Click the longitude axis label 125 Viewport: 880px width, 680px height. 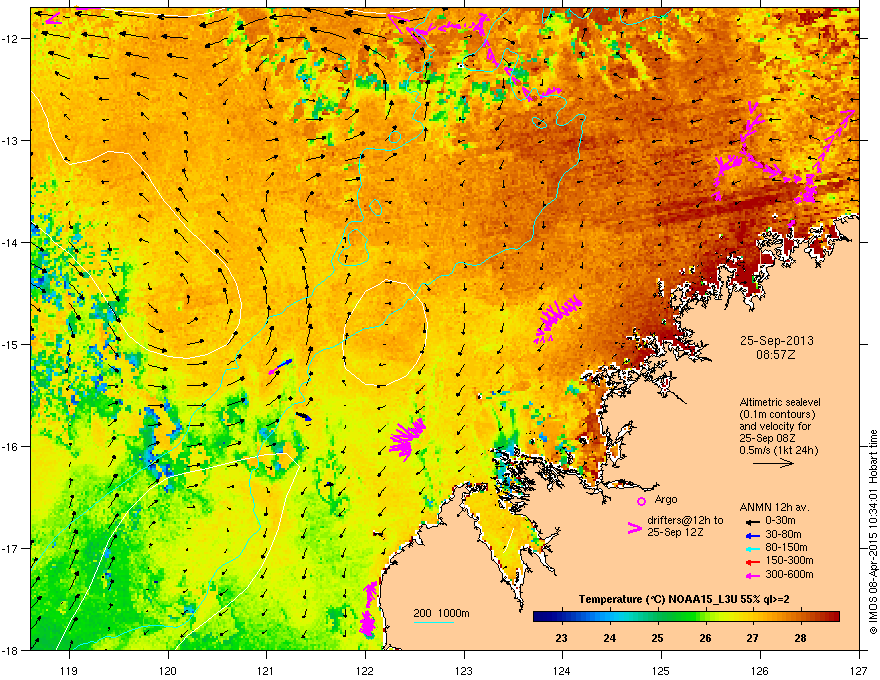point(661,670)
